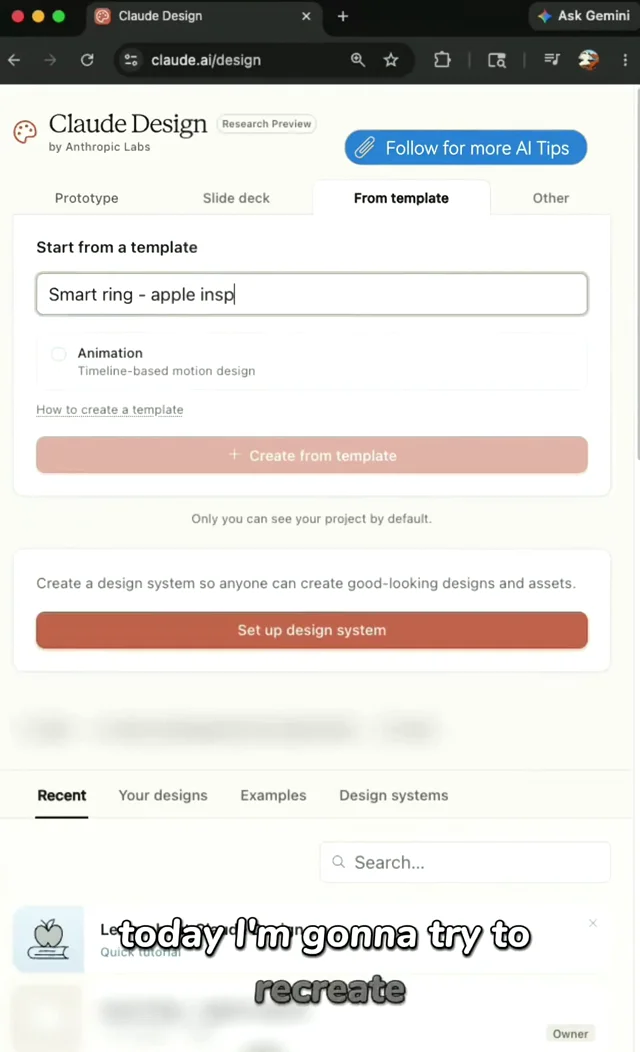The image size is (640, 1052).
Task: Click the browser reload page icon
Action: 87,60
